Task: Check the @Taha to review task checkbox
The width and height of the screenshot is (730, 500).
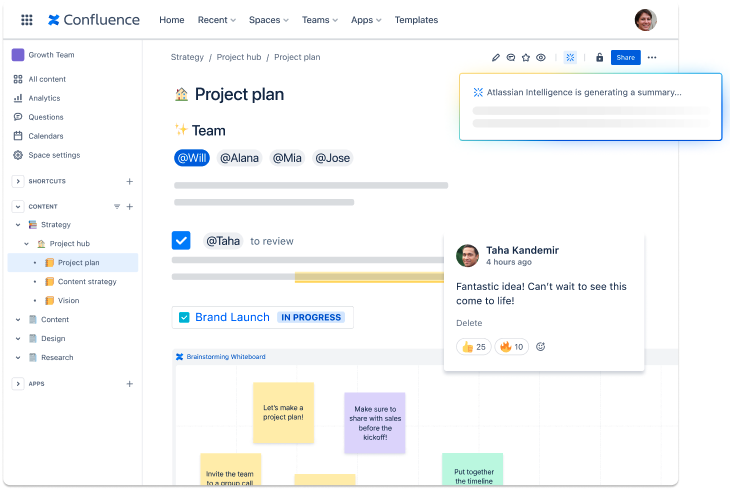Action: [181, 240]
